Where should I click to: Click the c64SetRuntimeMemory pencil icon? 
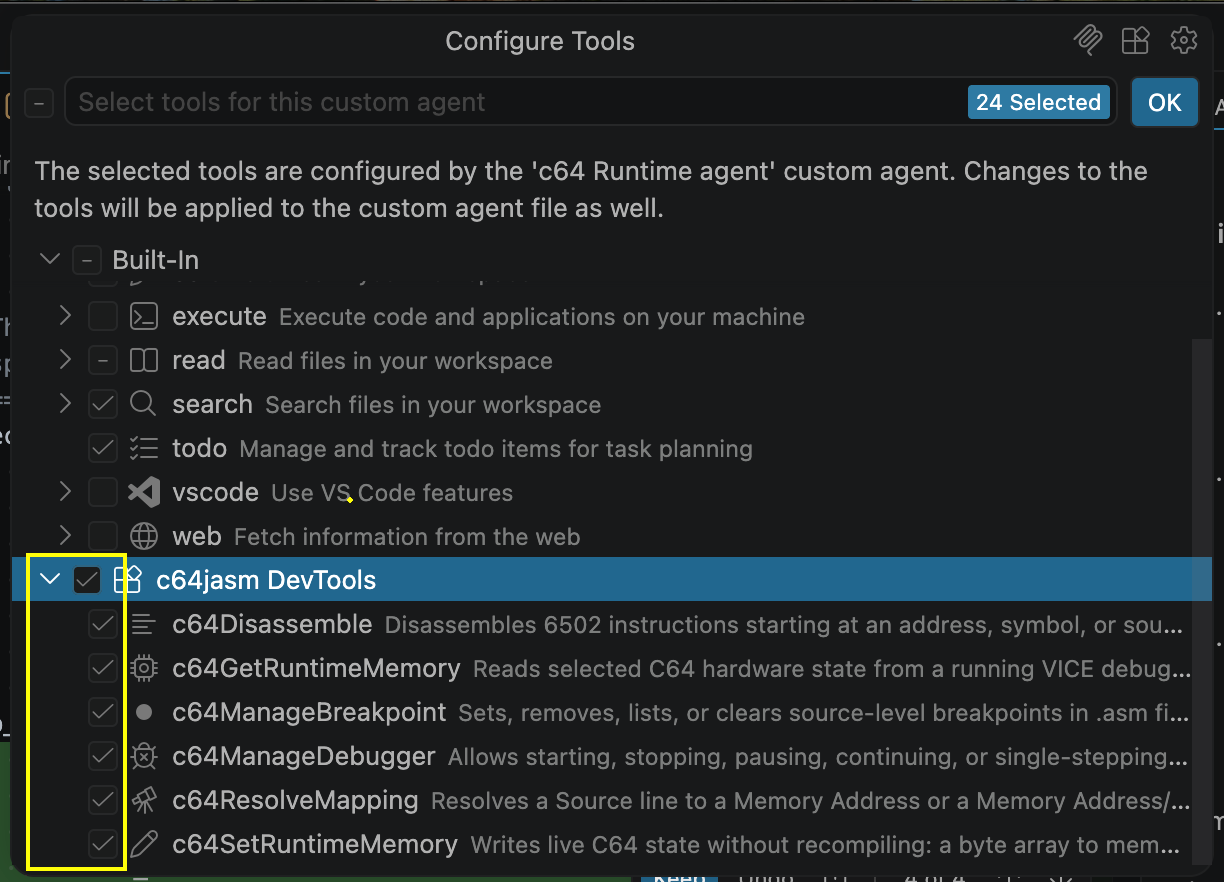tap(144, 845)
